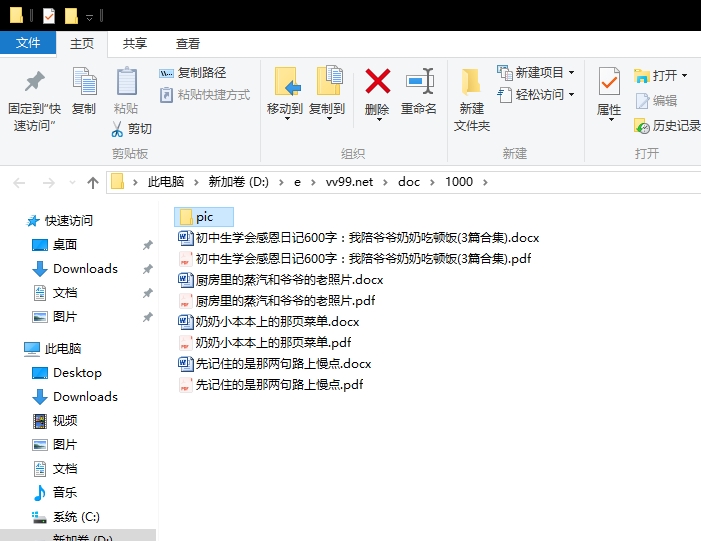Open the New item (新建项目) dropdown
The image size is (701, 541).
pos(536,72)
